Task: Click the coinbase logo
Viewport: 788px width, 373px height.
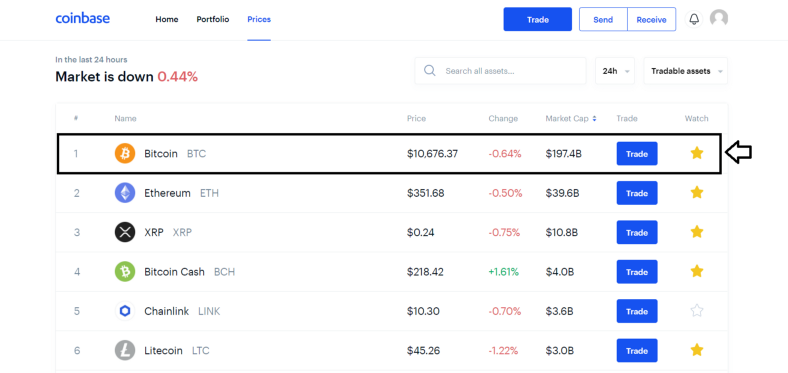Action: 82,19
